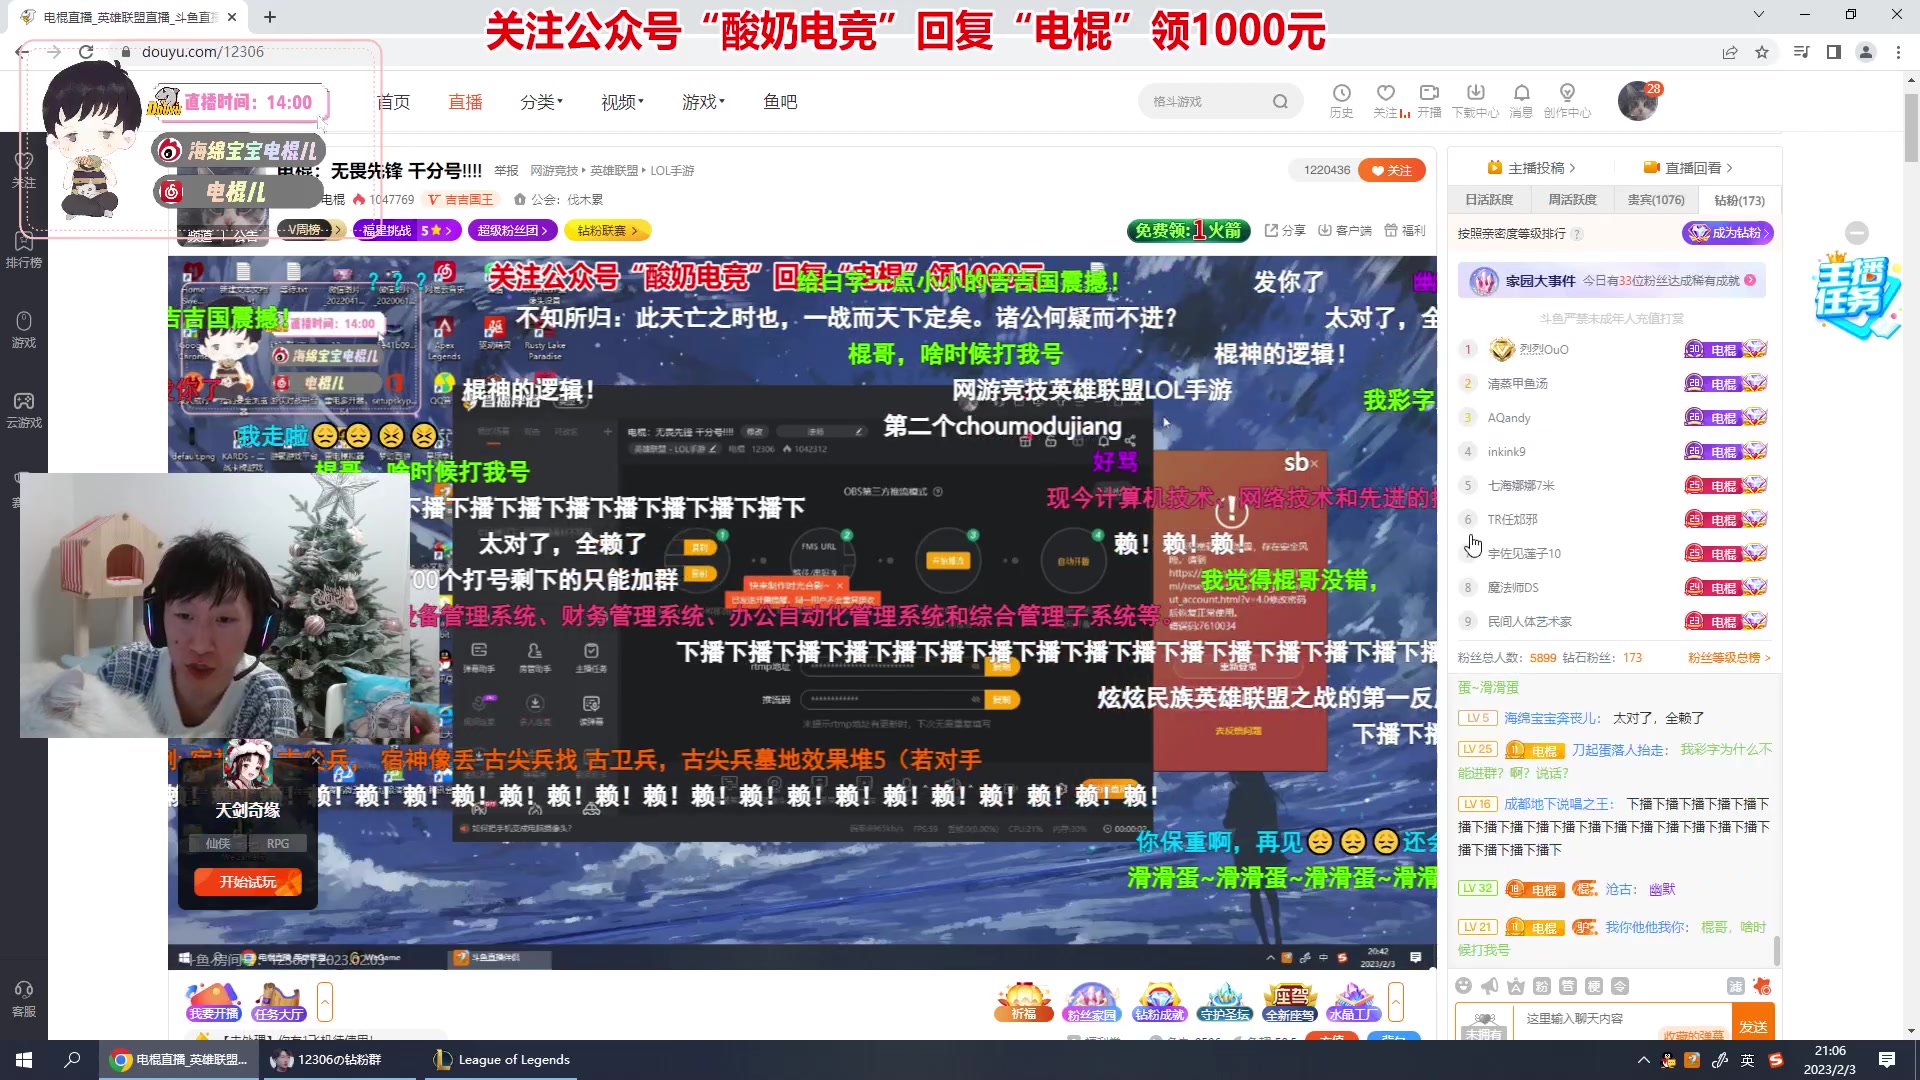Click the 粉 icon in chat toolbar
Viewport: 1920px width, 1080px height.
click(x=1542, y=986)
